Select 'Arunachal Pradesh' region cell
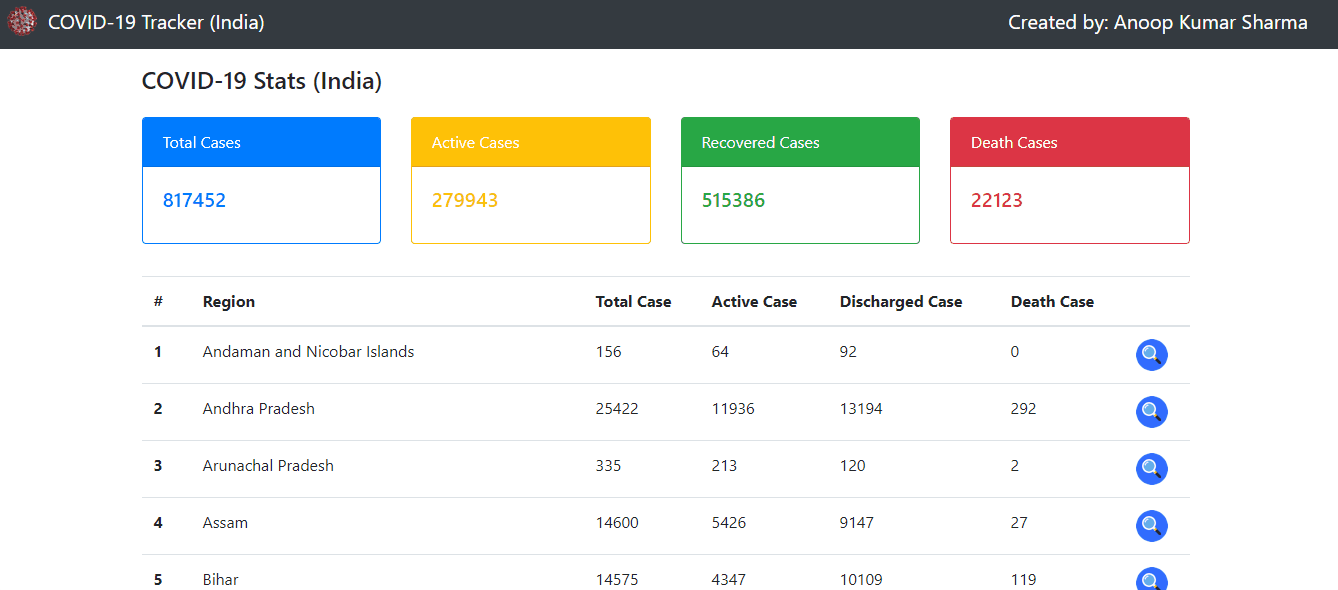 click(x=268, y=466)
